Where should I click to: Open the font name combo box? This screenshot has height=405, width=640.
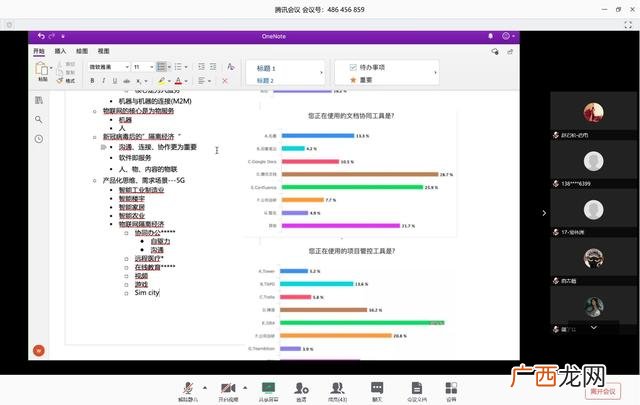[109, 67]
